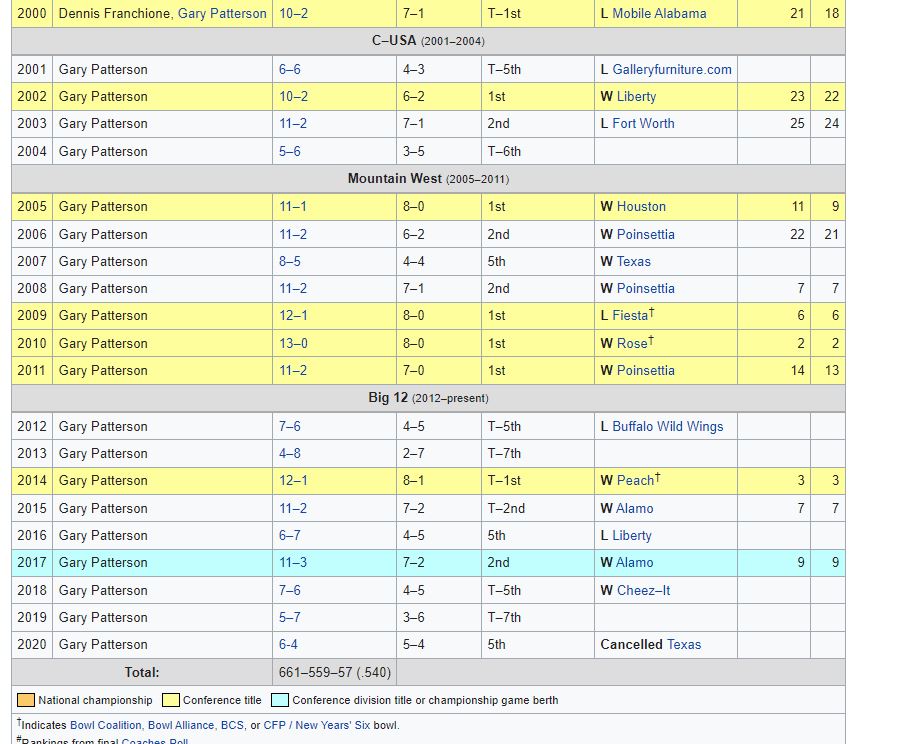Open the Houston bowl link
The image size is (916, 744).
641,206
